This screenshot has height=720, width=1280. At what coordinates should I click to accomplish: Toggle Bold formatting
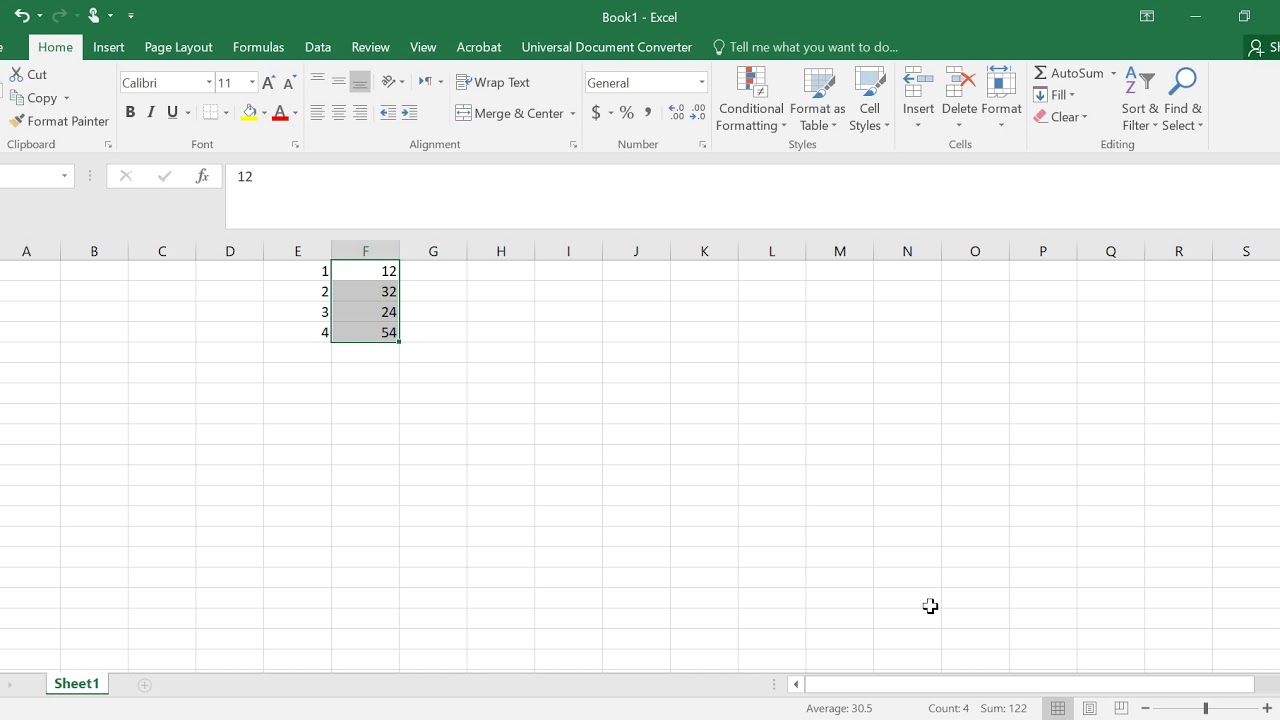pos(130,113)
